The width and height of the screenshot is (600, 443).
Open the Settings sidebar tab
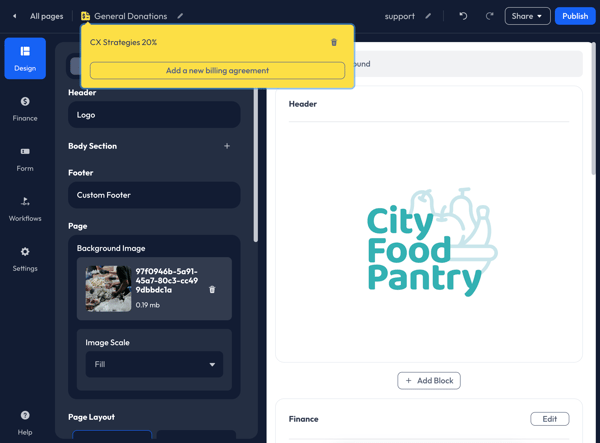tap(25, 259)
